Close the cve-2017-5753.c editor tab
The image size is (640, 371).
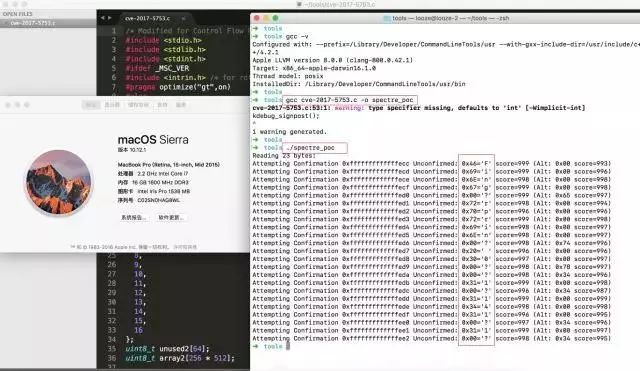tap(183, 18)
